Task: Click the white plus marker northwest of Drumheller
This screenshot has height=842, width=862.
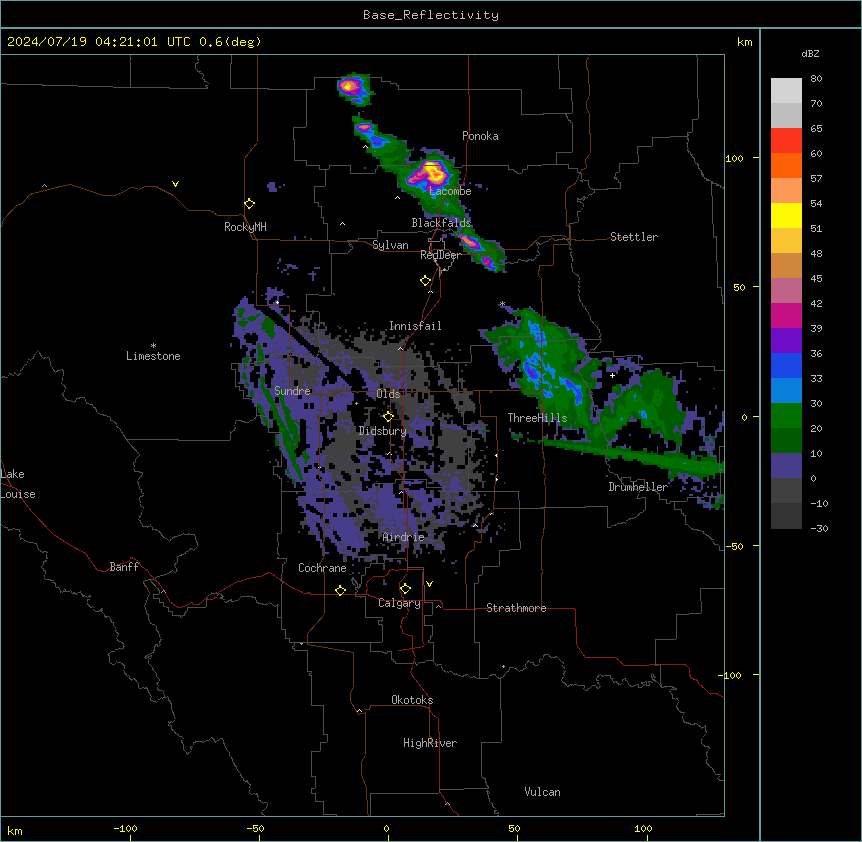Action: [612, 375]
